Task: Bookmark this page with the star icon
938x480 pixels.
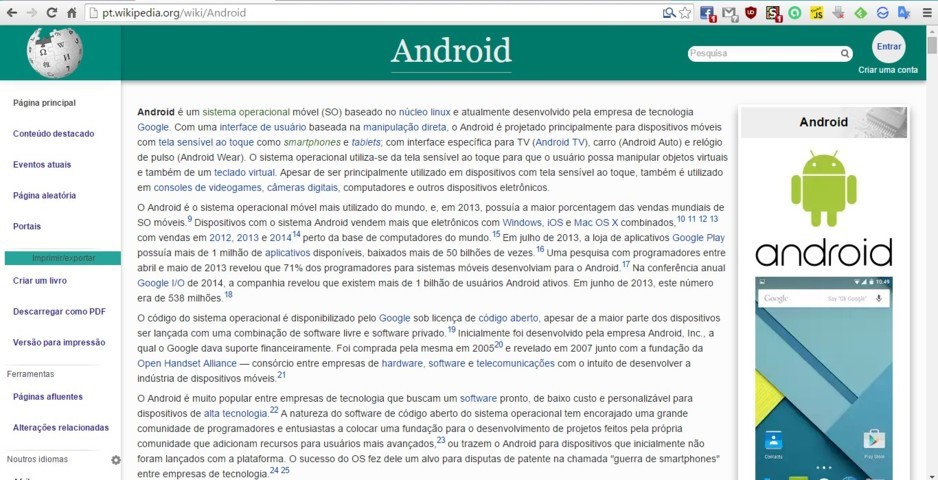Action: (685, 13)
